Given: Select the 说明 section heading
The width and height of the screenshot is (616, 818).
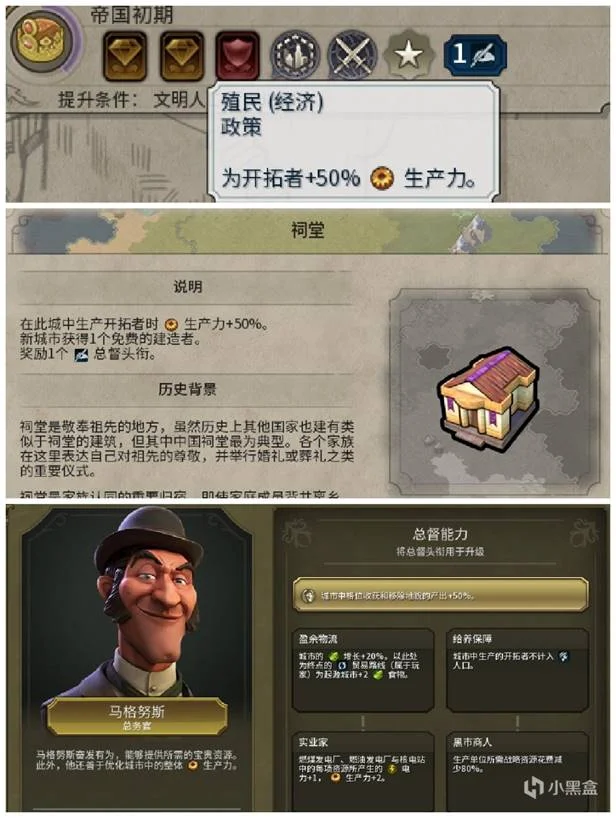Looking at the screenshot, I should [x=188, y=286].
